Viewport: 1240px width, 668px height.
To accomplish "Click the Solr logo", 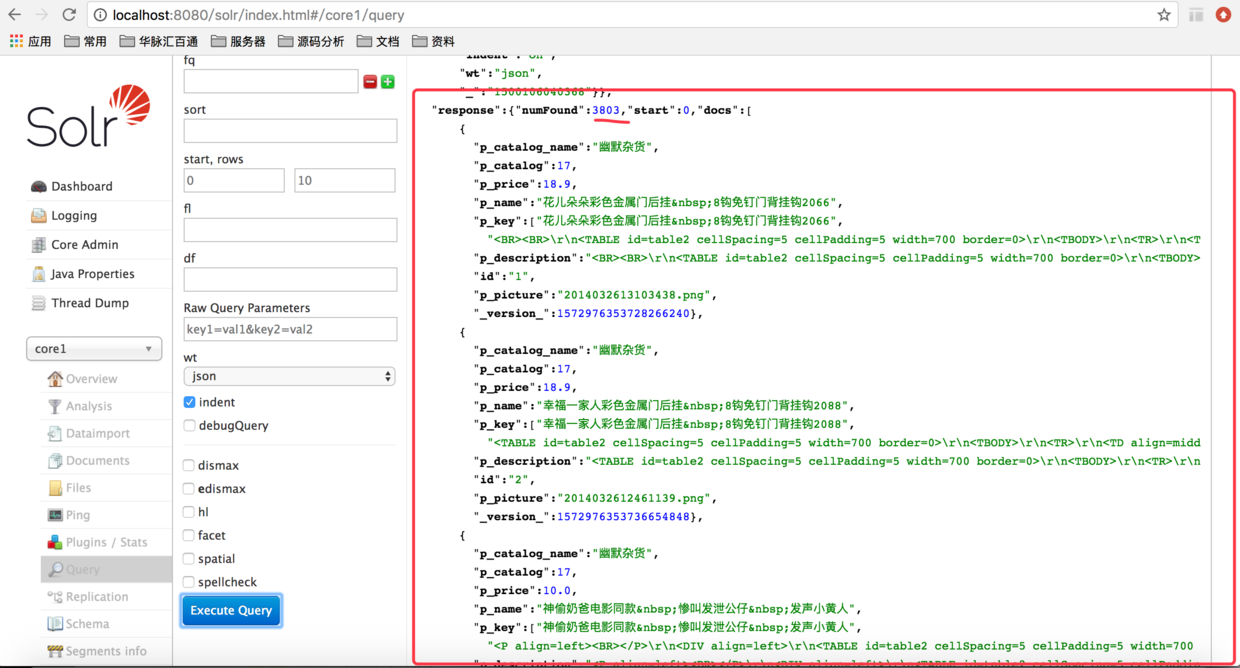I will [x=89, y=116].
